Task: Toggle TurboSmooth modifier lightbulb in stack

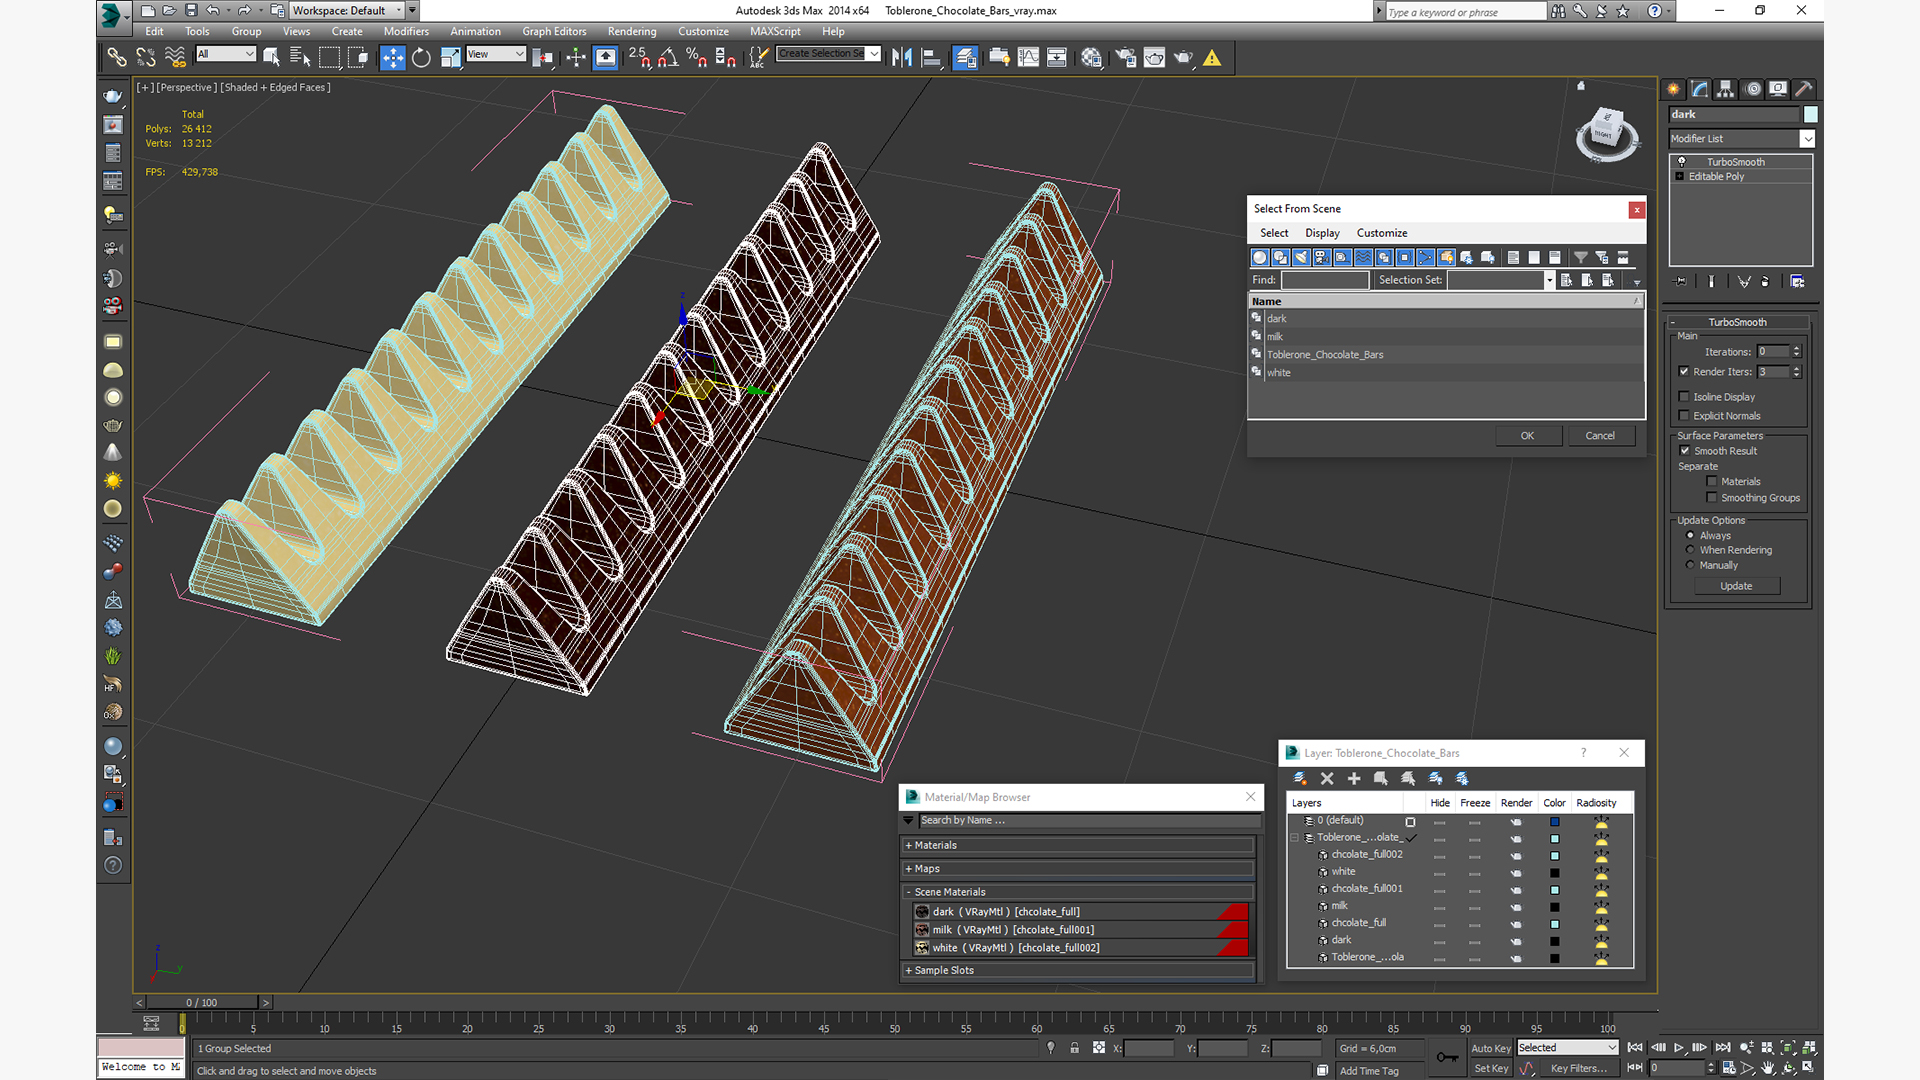Action: point(1681,162)
